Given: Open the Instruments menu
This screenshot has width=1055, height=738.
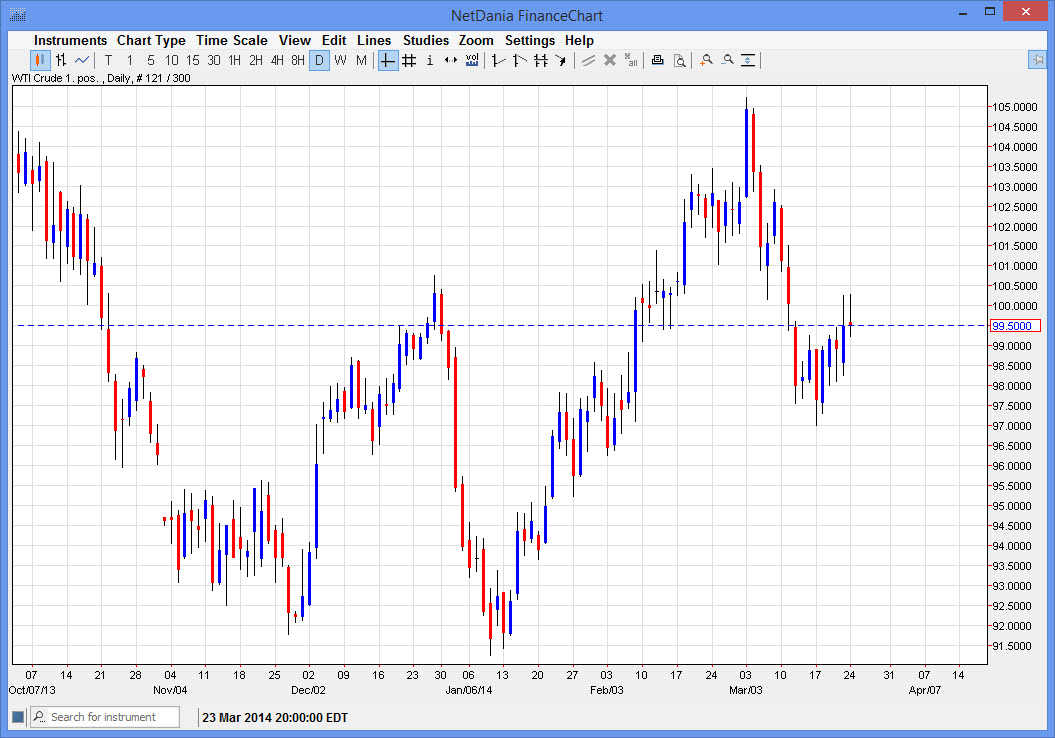Looking at the screenshot, I should point(70,40).
